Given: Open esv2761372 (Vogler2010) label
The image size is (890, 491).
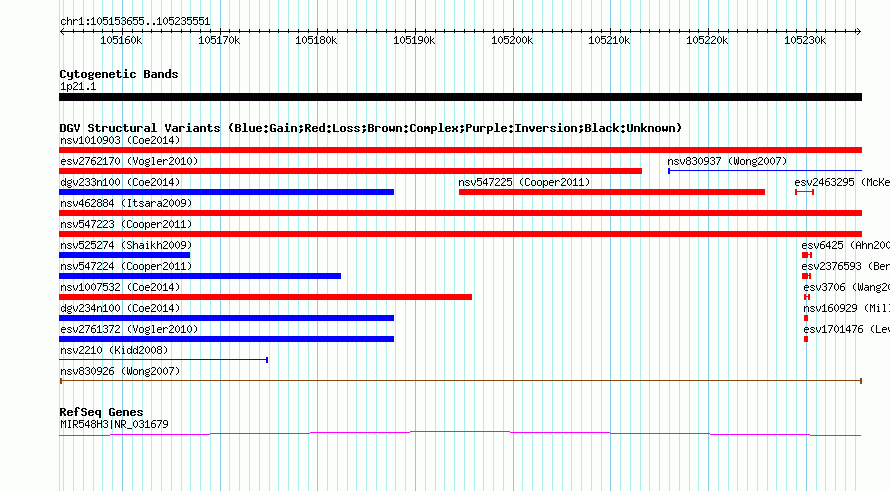Looking at the screenshot, I should [129, 329].
